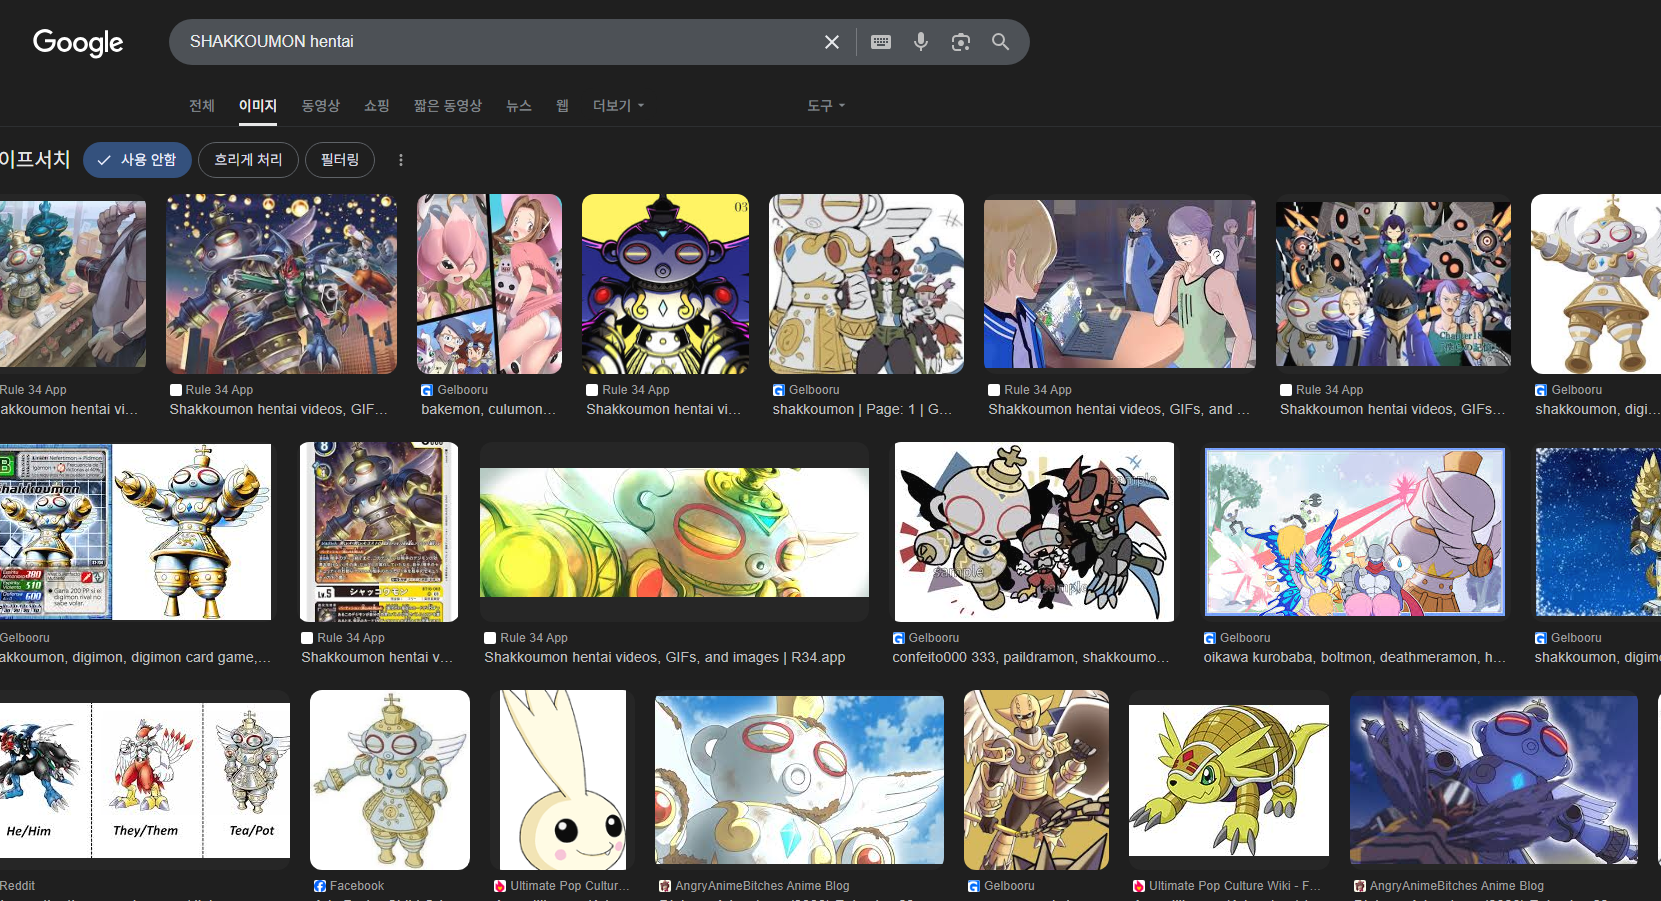Click the Facebook favicon under the thumbnail

(320, 886)
